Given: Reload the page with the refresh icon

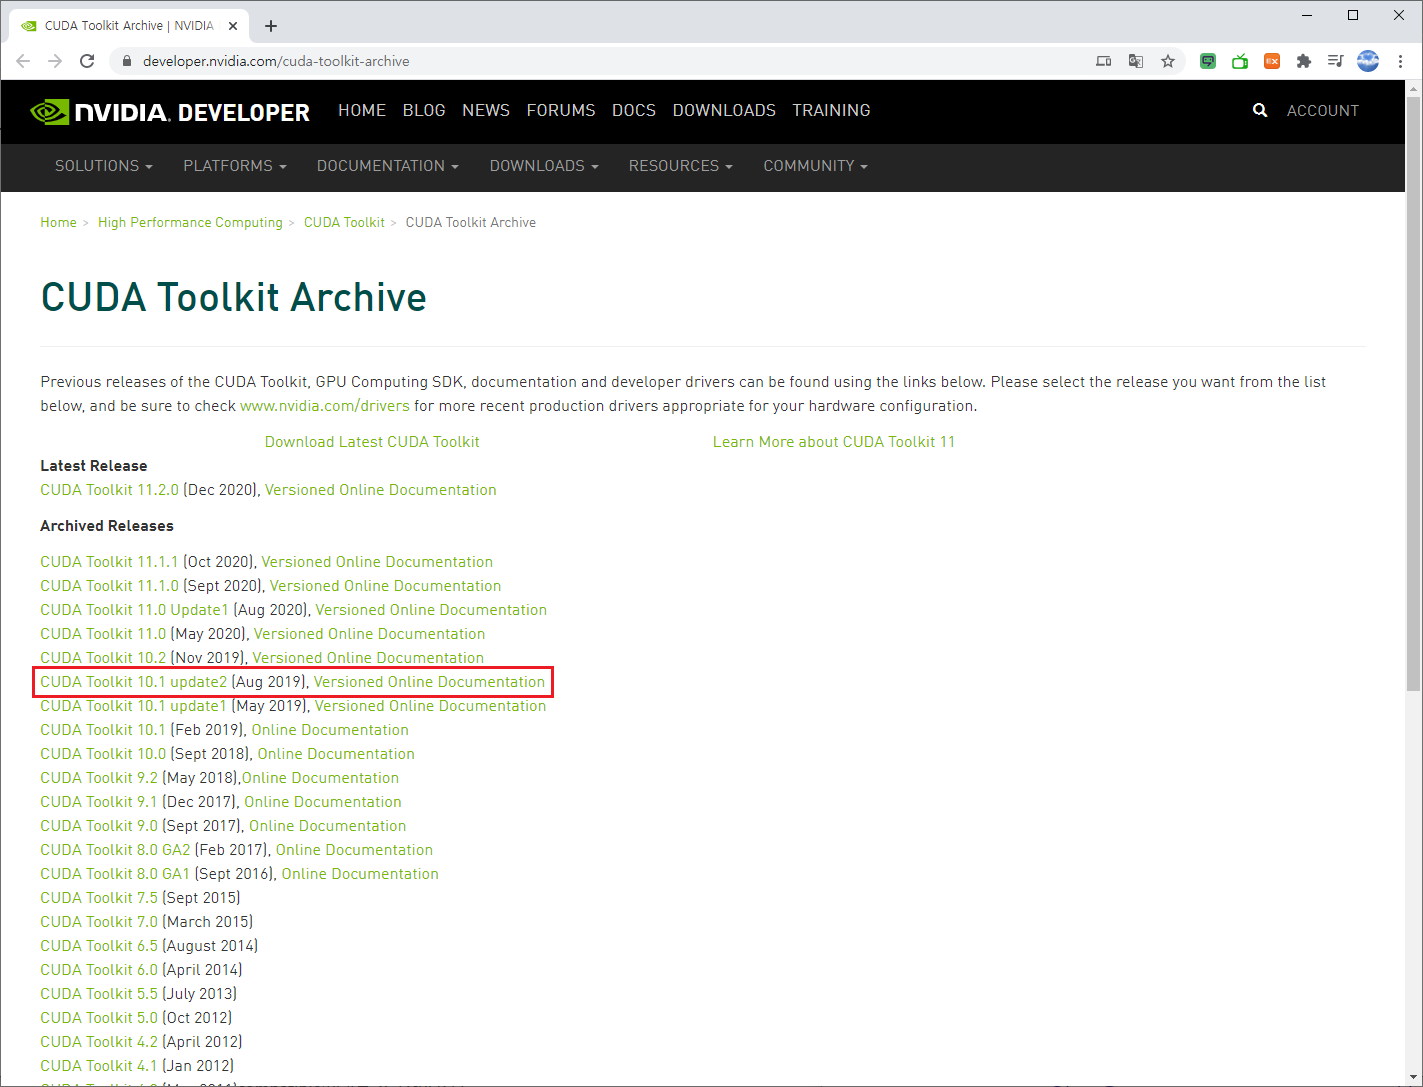Looking at the screenshot, I should tap(87, 61).
